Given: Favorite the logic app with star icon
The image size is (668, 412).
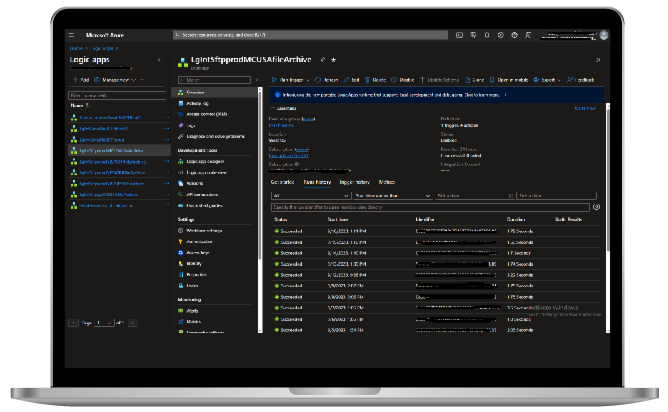Looking at the screenshot, I should click(334, 60).
